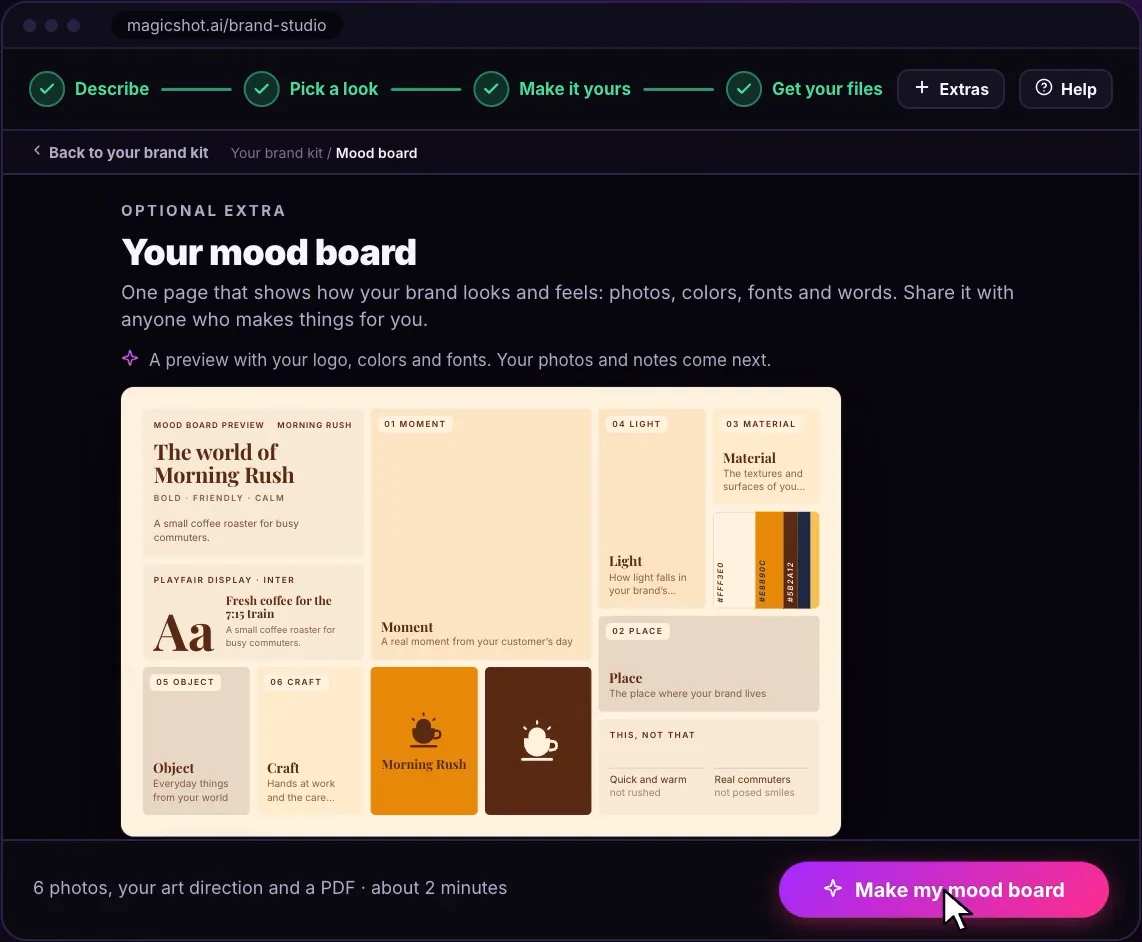Open the 02 Place photo tile
Viewport: 1142px width, 942px height.
click(x=709, y=664)
